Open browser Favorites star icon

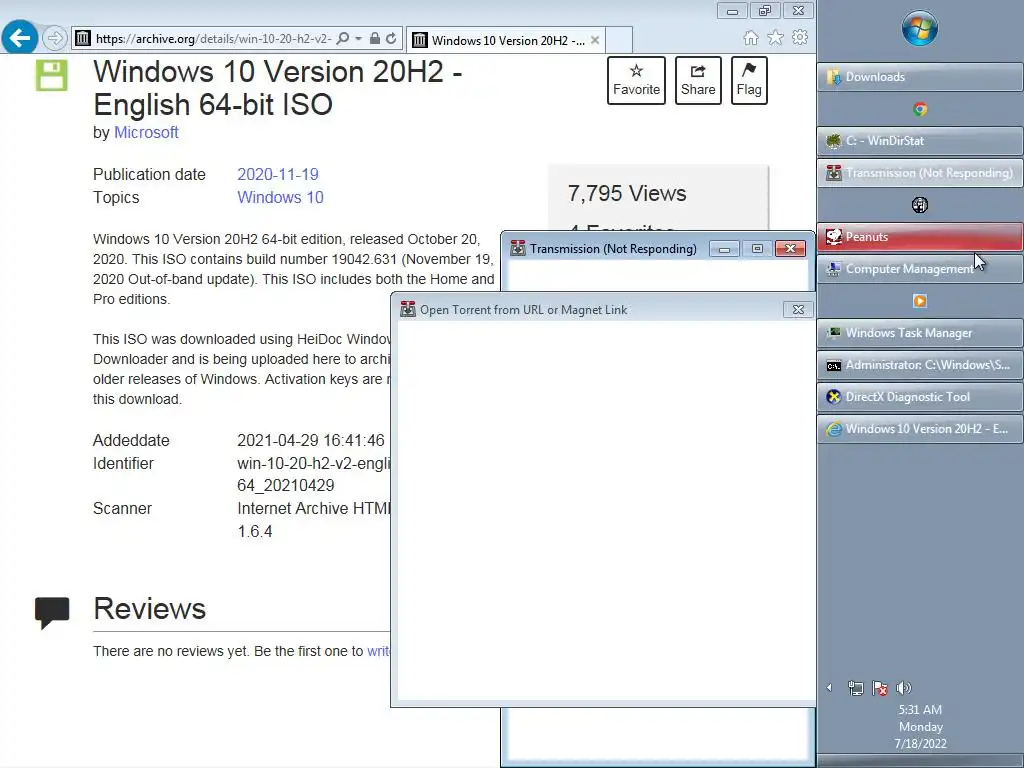pos(775,38)
